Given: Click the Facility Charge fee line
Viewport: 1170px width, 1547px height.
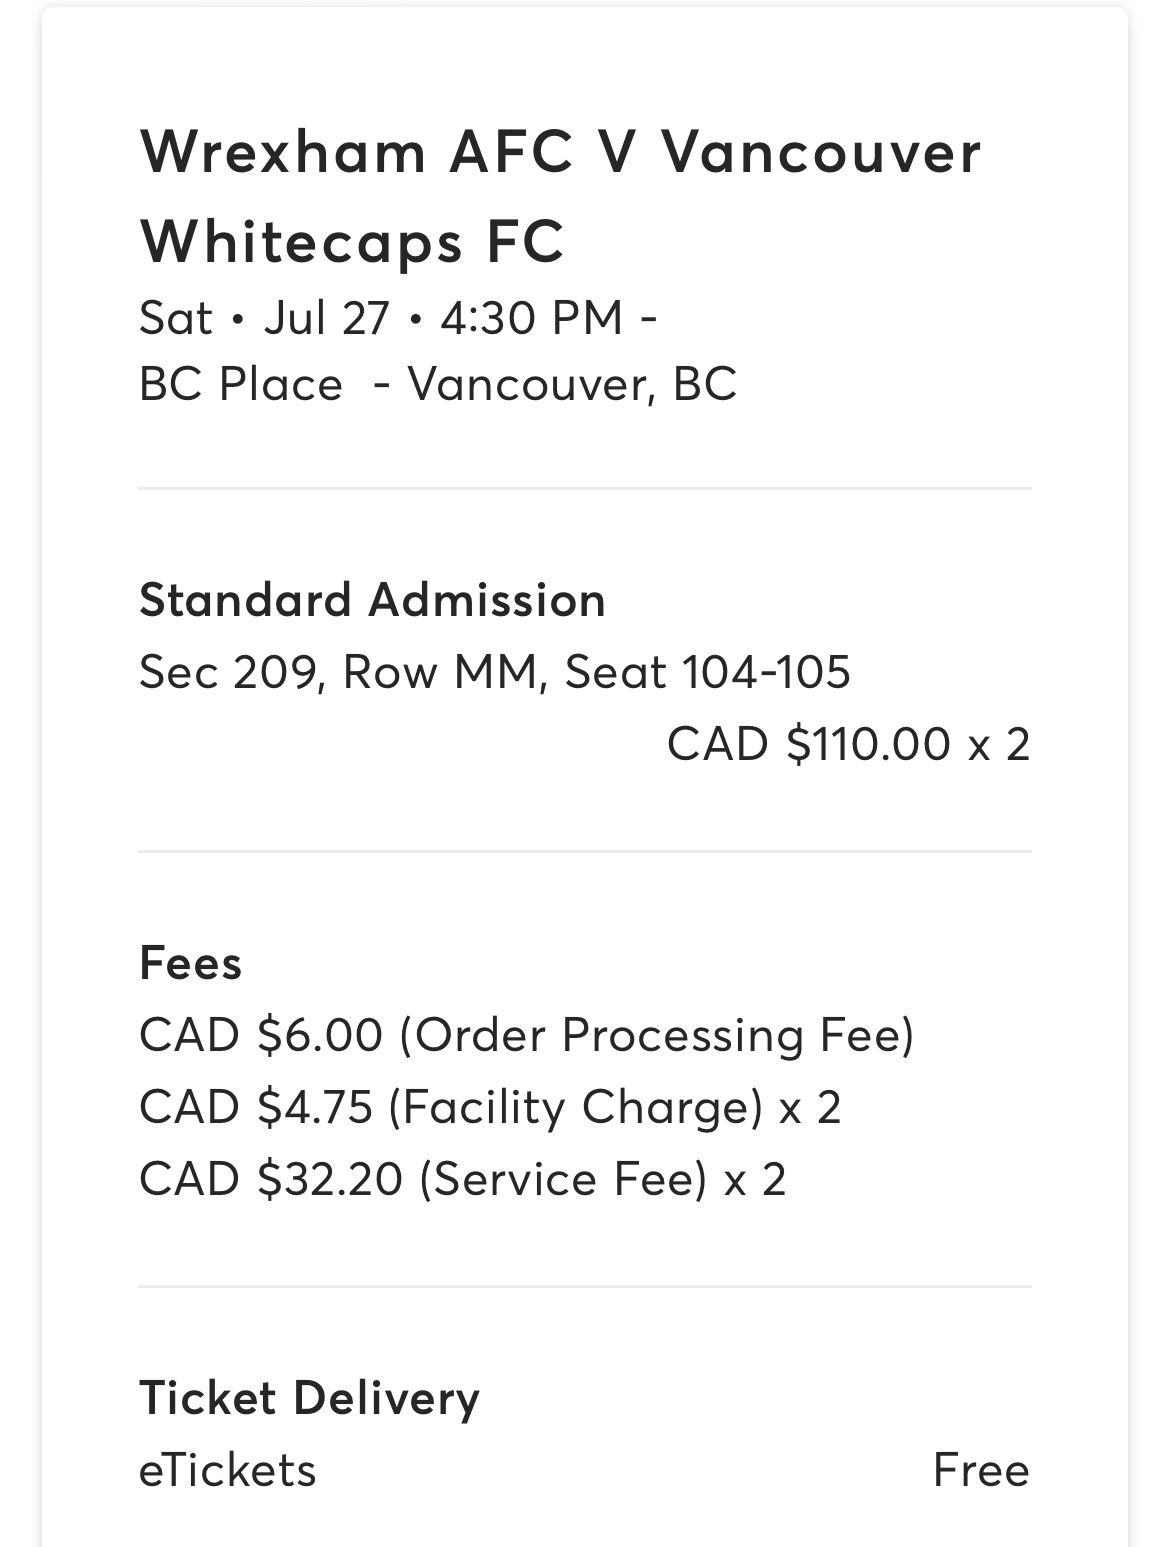Looking at the screenshot, I should (x=490, y=1107).
